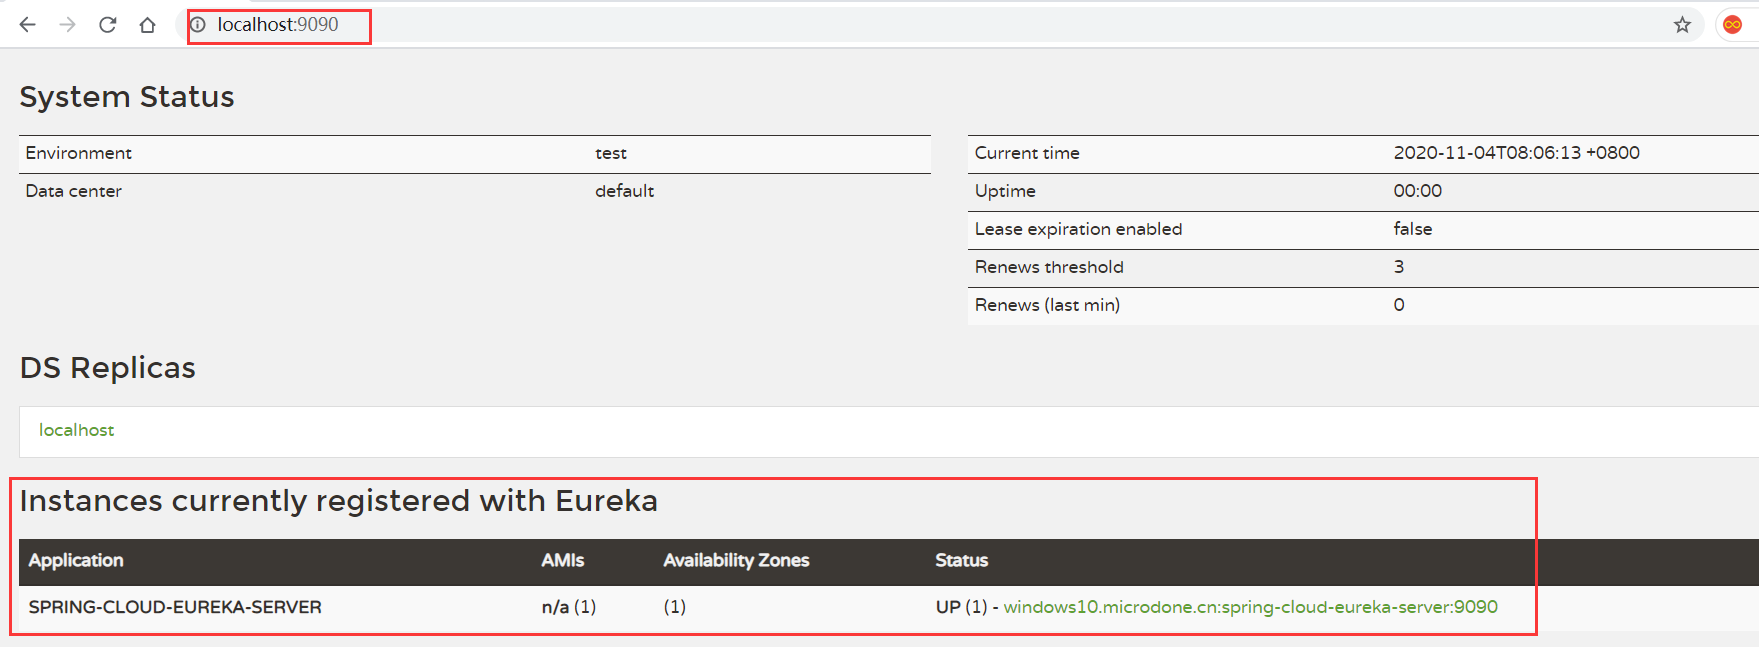Click the renews threshold value 3
This screenshot has height=647, width=1759.
point(1399,267)
